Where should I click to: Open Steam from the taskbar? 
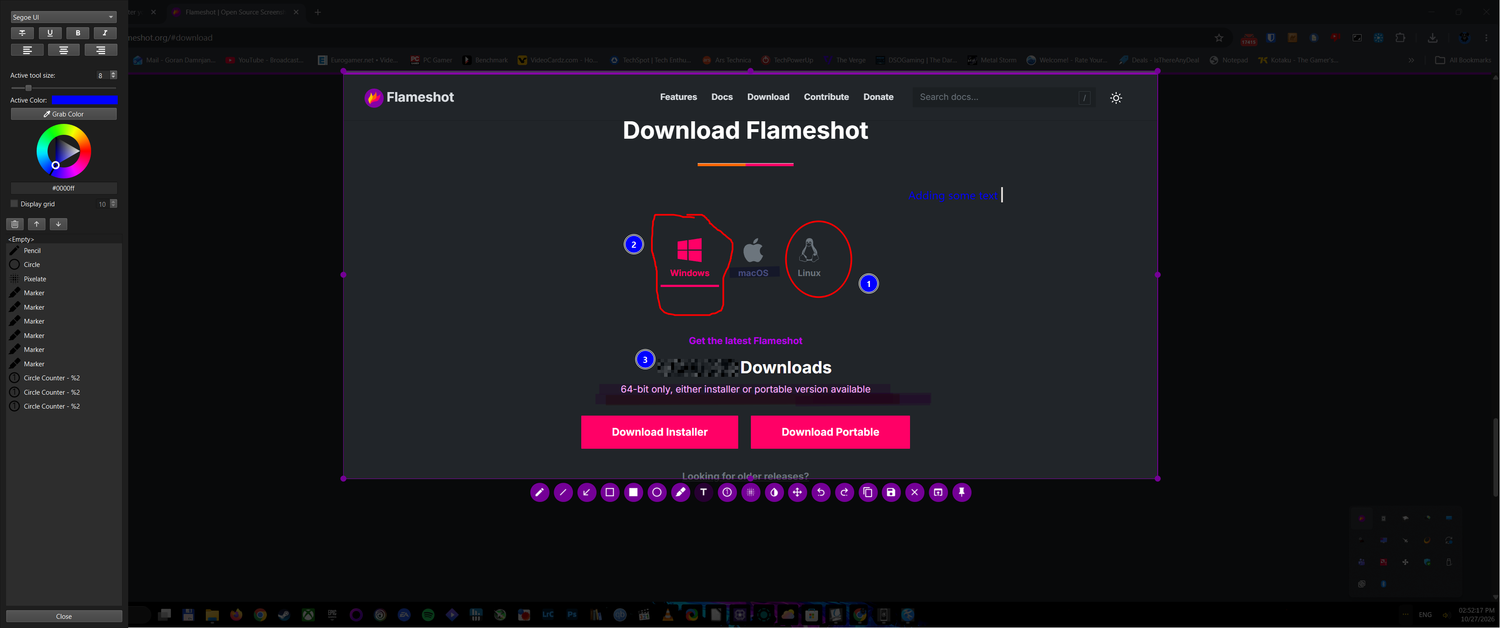[x=284, y=615]
